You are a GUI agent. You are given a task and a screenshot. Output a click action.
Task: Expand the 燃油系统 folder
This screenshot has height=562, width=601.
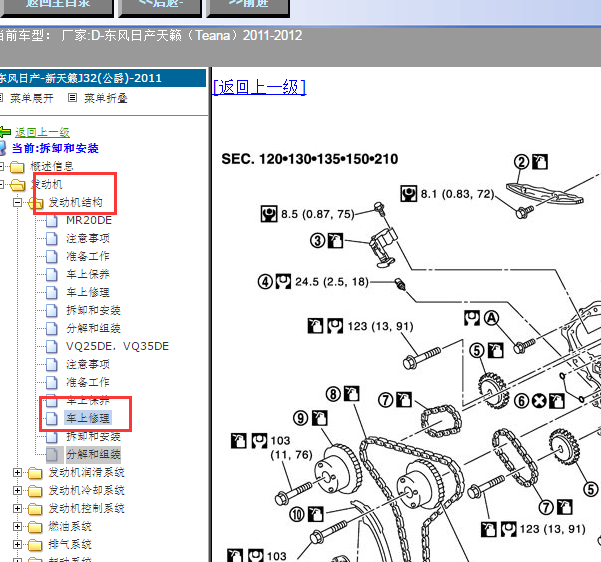coord(17,526)
